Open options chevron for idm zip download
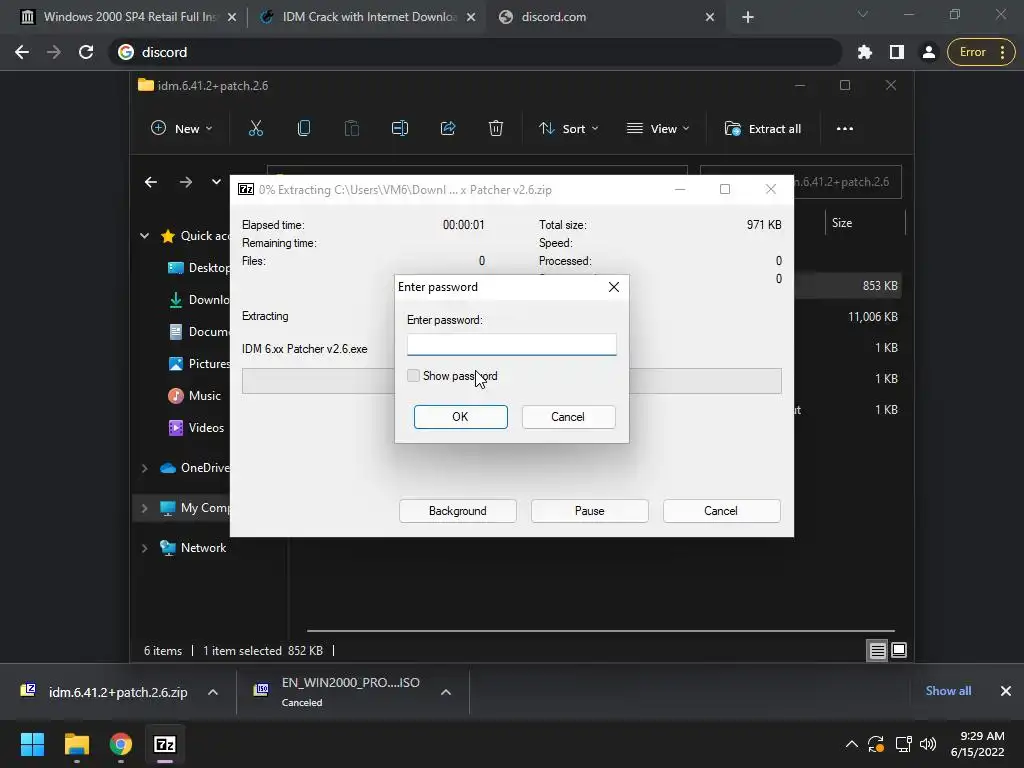Screen dimensions: 1024x768 coord(213,692)
